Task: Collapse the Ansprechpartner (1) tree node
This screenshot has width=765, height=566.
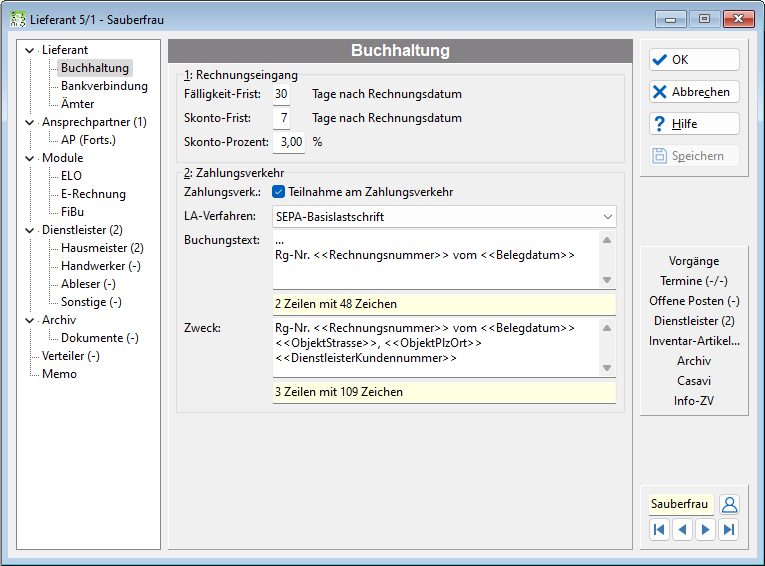Action: 30,122
